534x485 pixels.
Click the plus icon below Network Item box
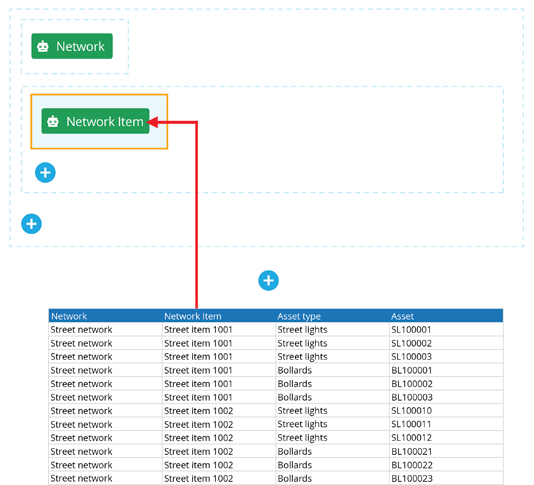45,173
